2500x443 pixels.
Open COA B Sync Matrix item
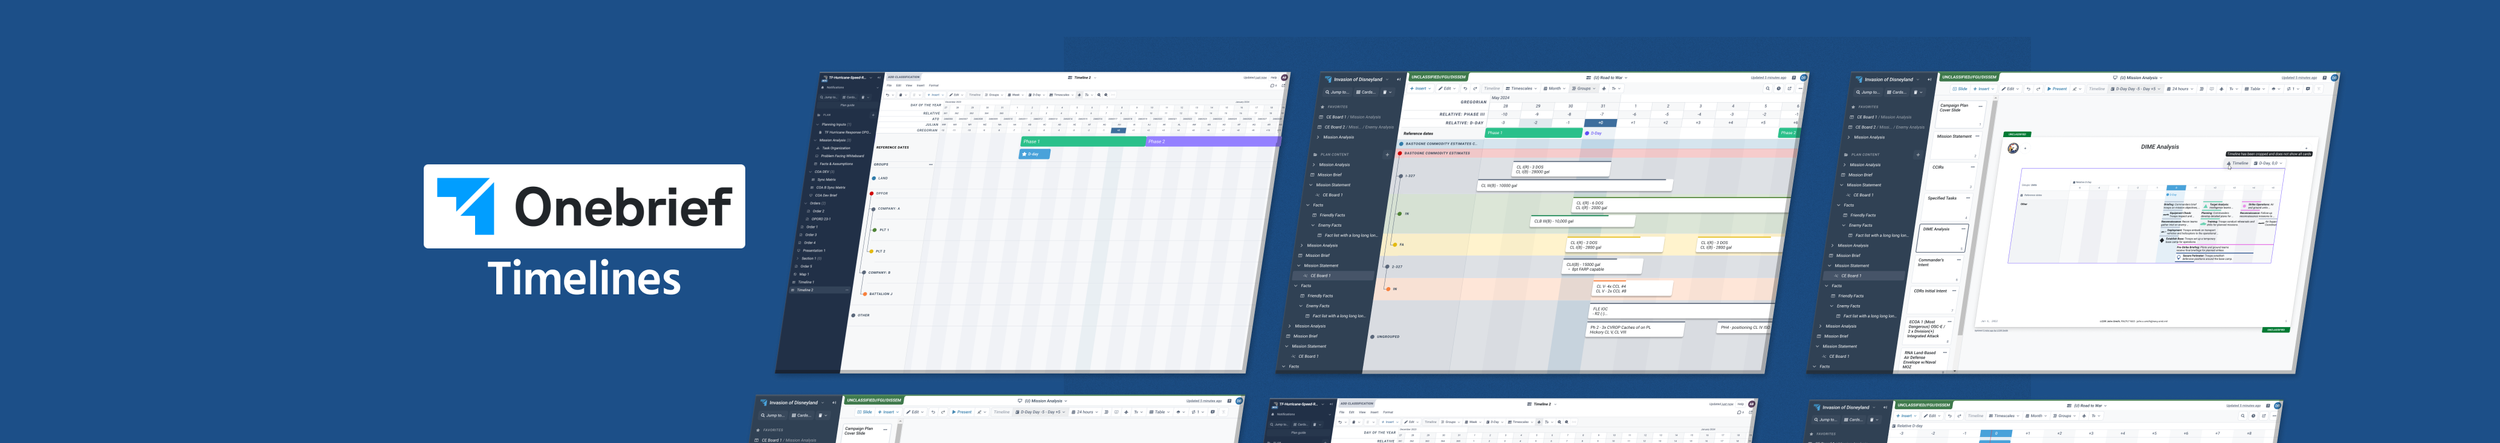click(830, 187)
